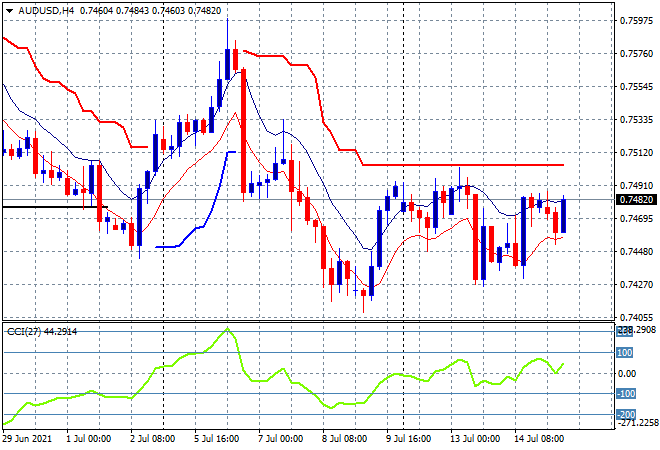Select the current price tag 0.74820

click(635, 199)
